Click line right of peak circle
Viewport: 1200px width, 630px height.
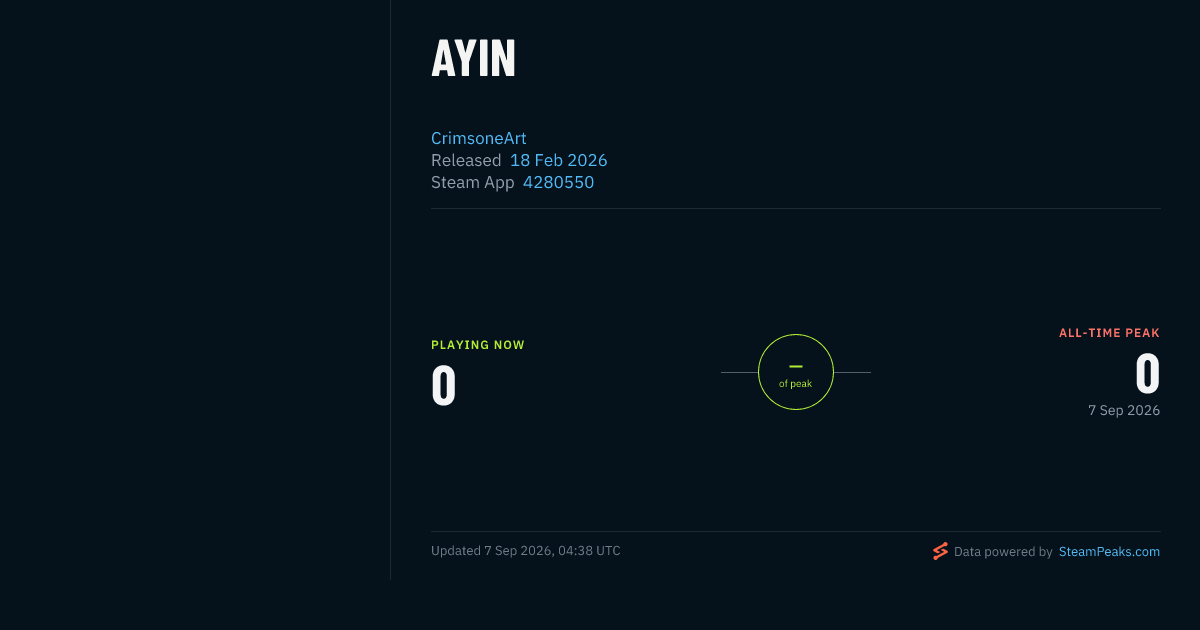click(852, 372)
